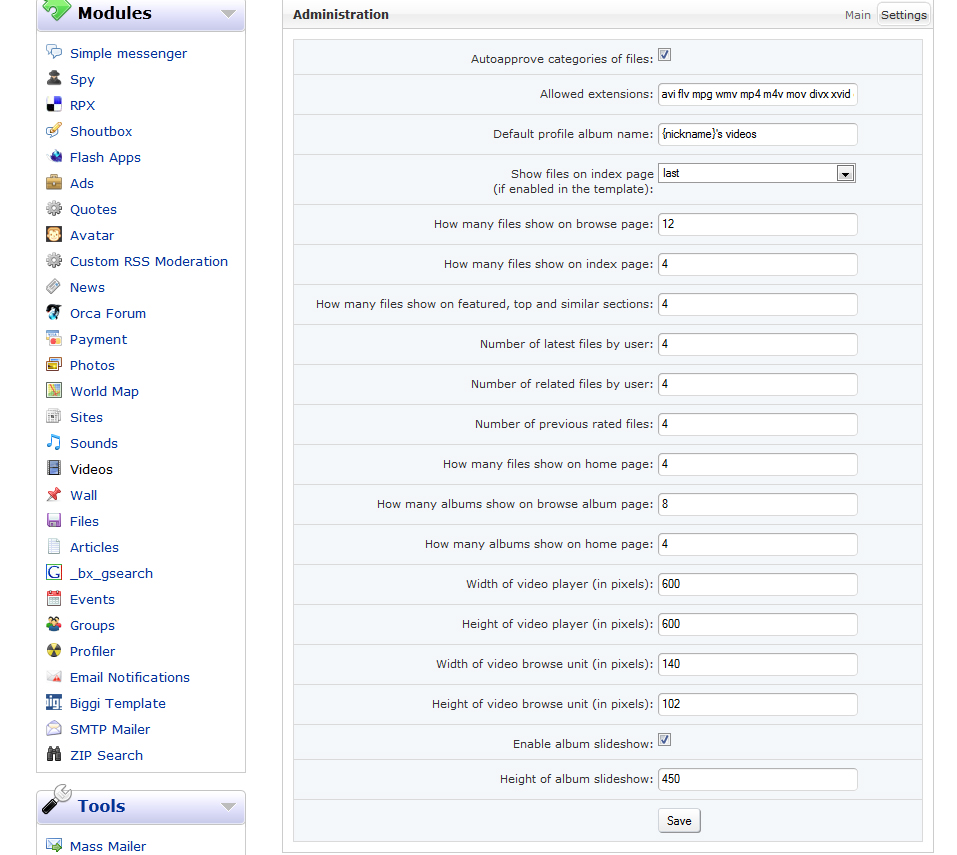
Task: Click the Width of video player field
Action: [757, 584]
